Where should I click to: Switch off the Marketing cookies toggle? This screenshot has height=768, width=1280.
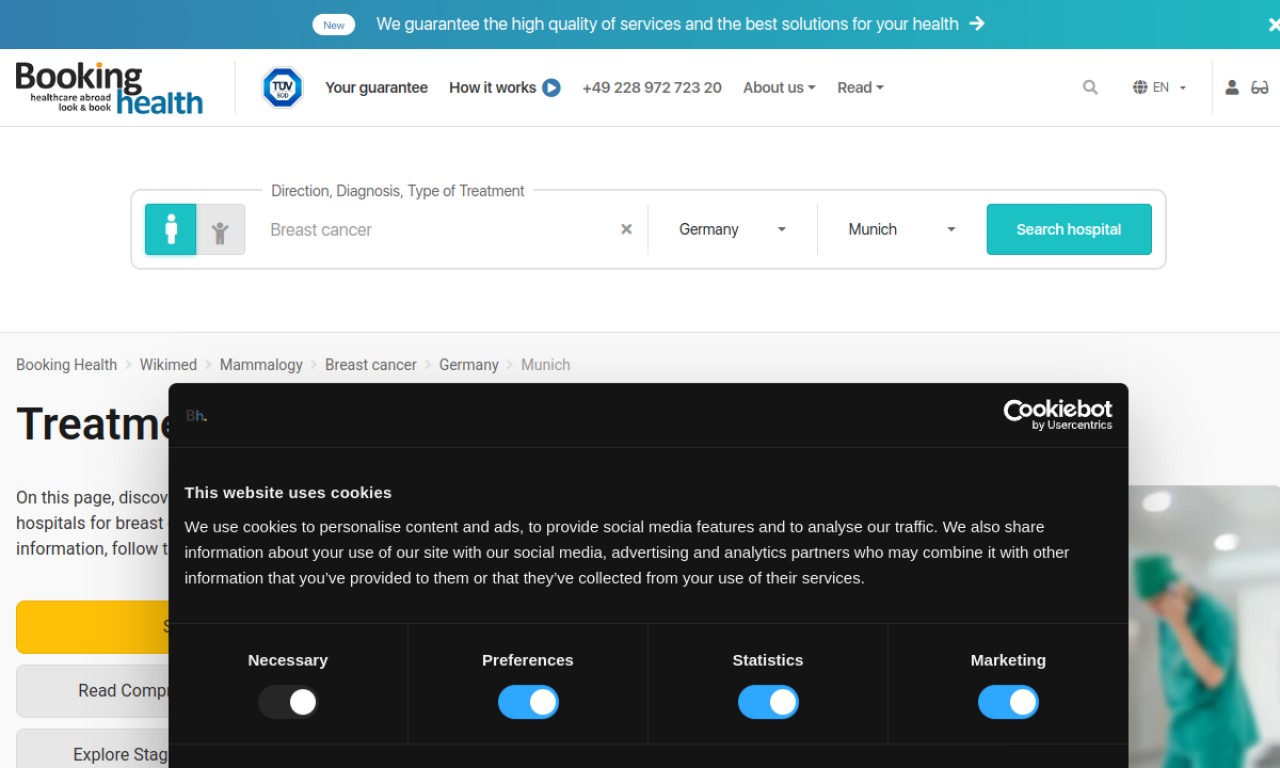[x=1008, y=702]
